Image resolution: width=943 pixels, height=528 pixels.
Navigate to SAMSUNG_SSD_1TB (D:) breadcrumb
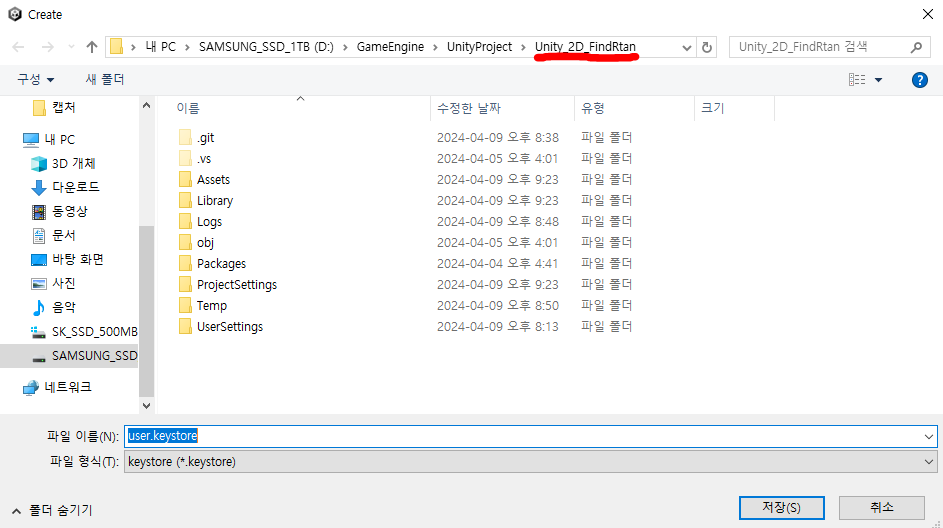point(266,47)
